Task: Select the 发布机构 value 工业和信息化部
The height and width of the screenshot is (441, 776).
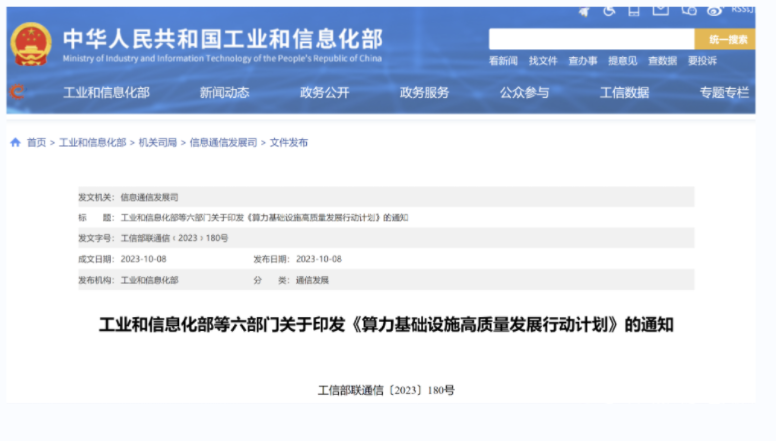Action: 149,280
